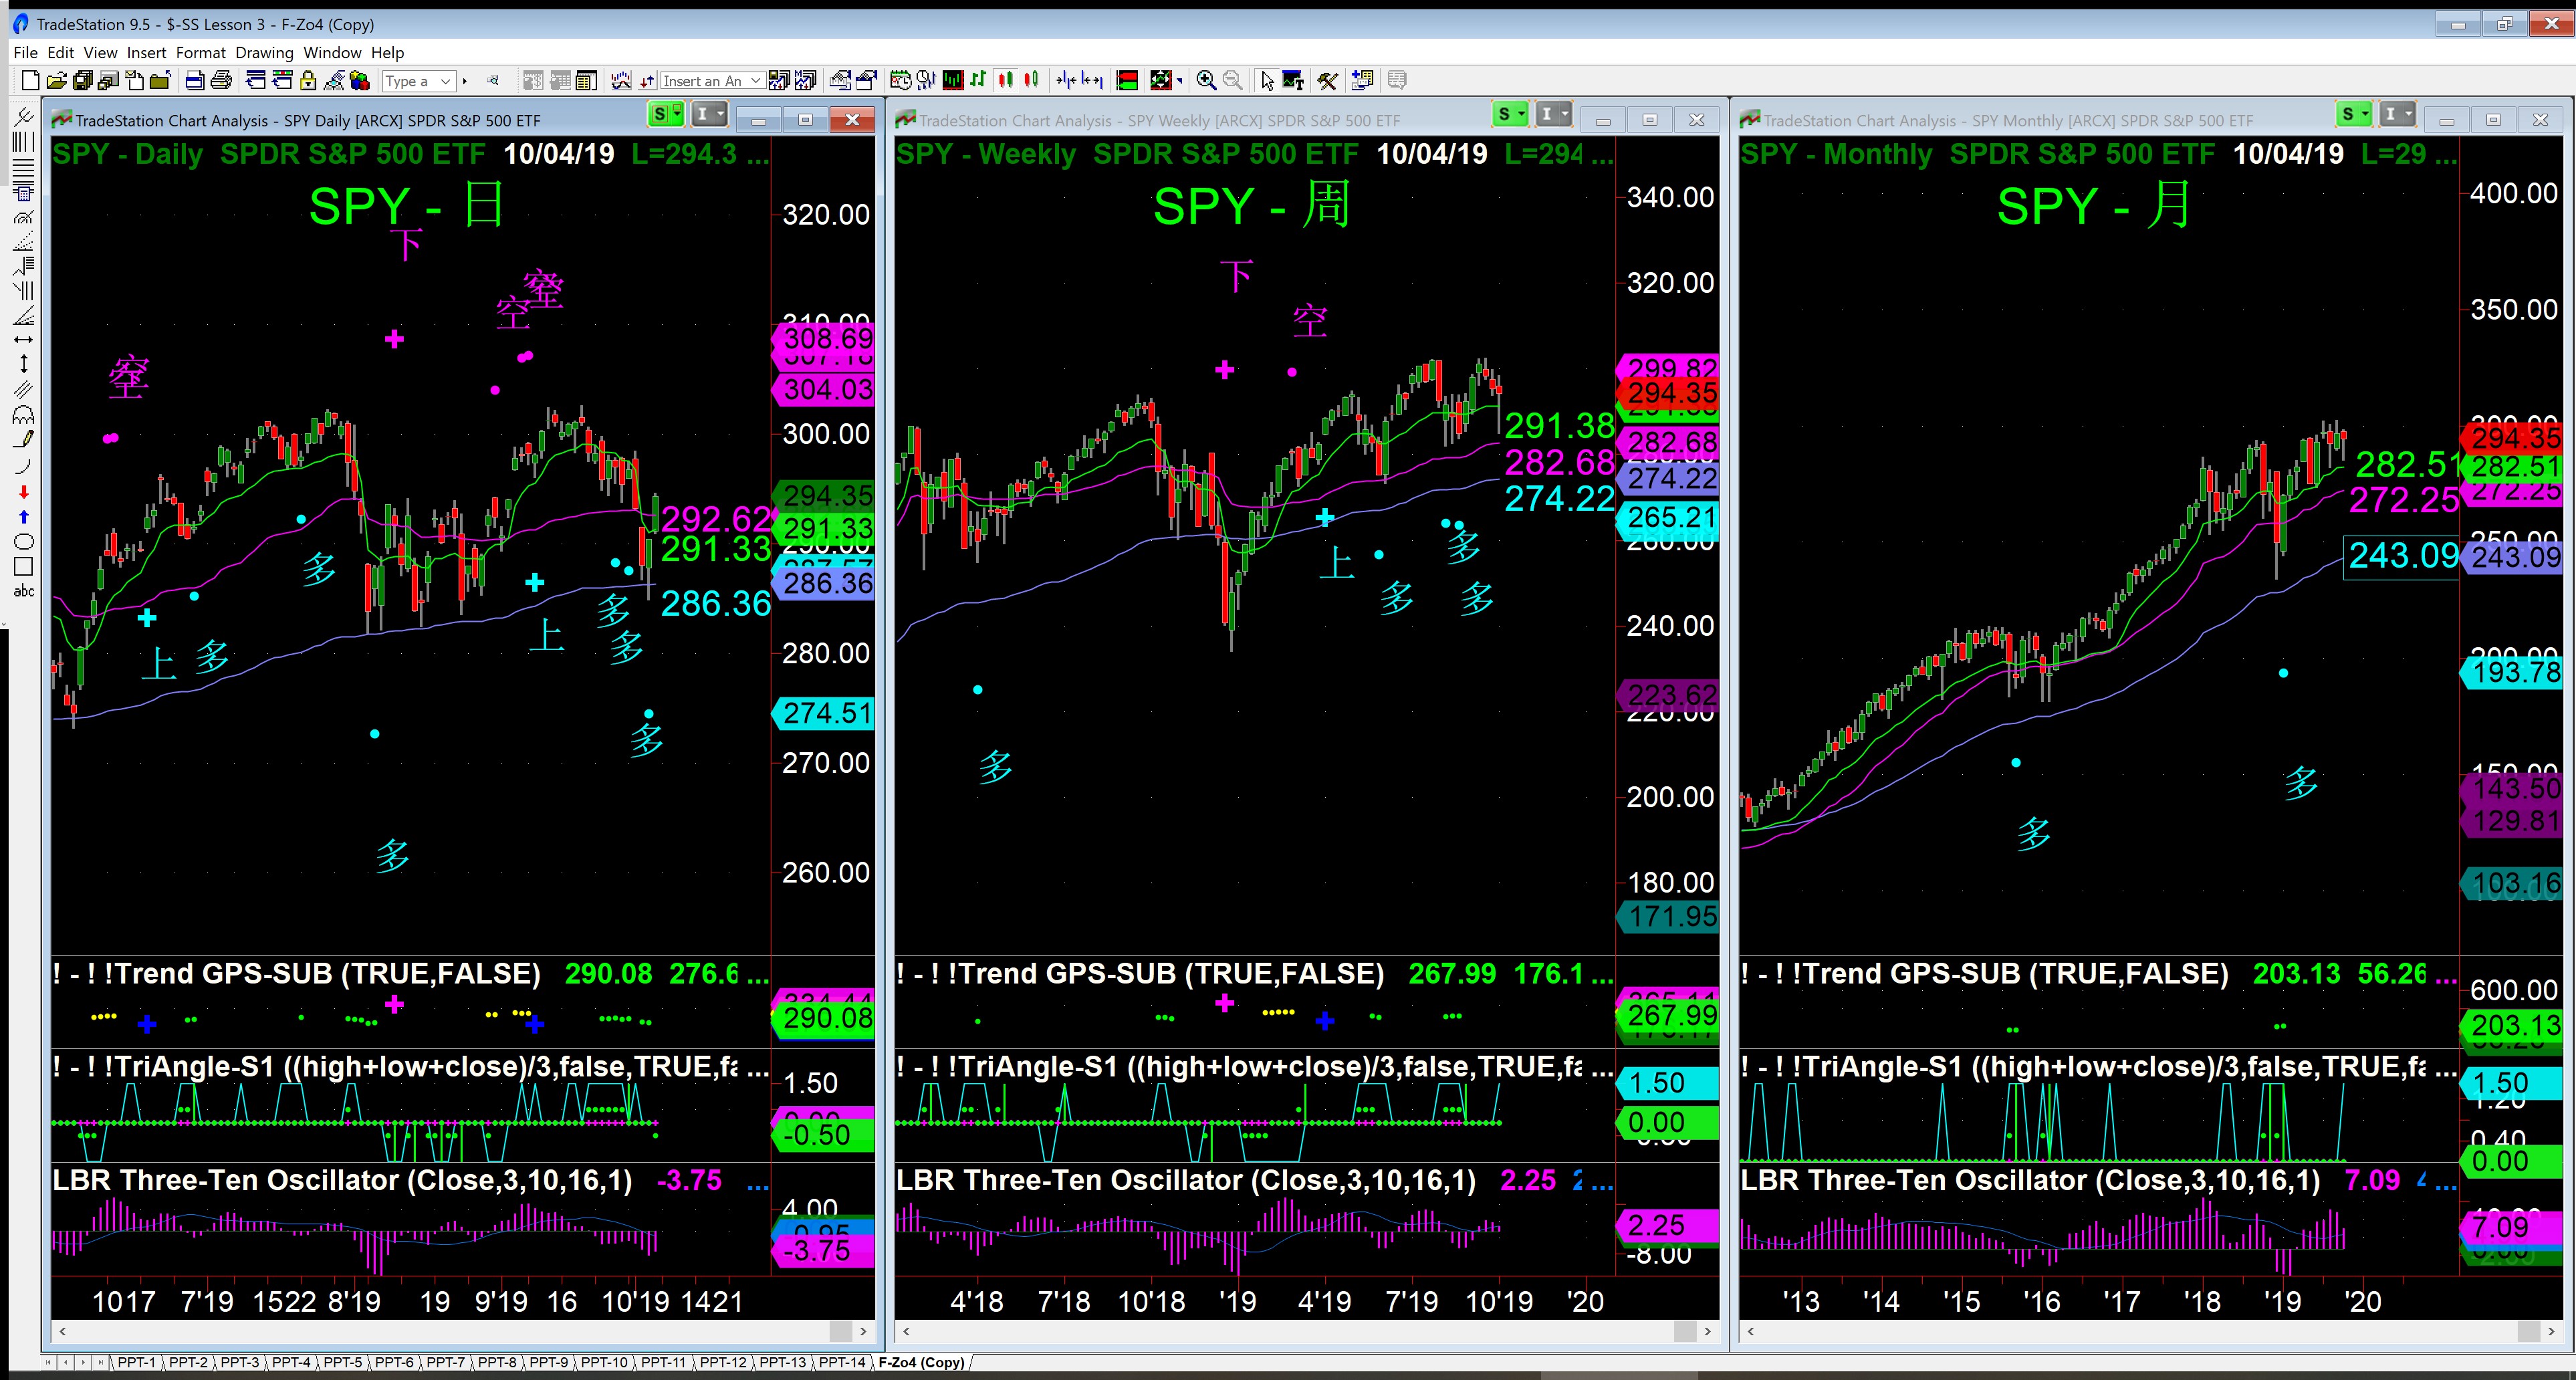
Task: Click the green chart-on-black icon
Action: tap(953, 81)
